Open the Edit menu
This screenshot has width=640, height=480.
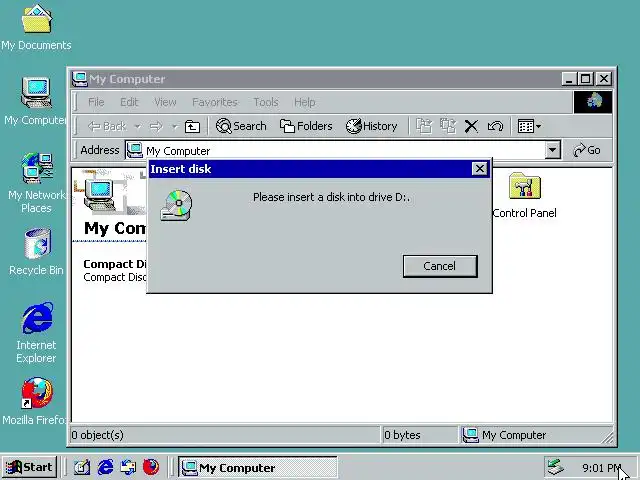(129, 102)
